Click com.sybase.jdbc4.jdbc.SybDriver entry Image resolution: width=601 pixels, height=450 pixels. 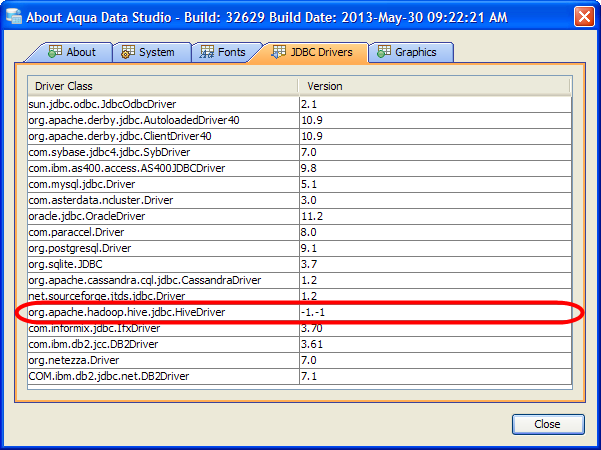[x=163, y=152]
